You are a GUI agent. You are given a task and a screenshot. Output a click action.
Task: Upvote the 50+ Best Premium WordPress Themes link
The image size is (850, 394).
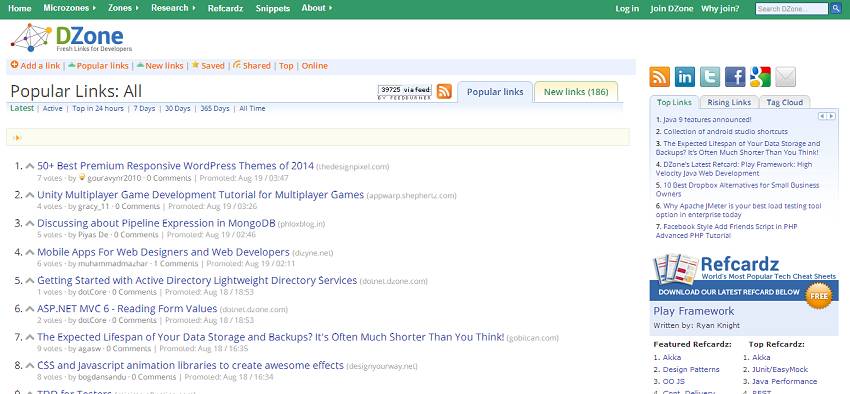coord(30,166)
